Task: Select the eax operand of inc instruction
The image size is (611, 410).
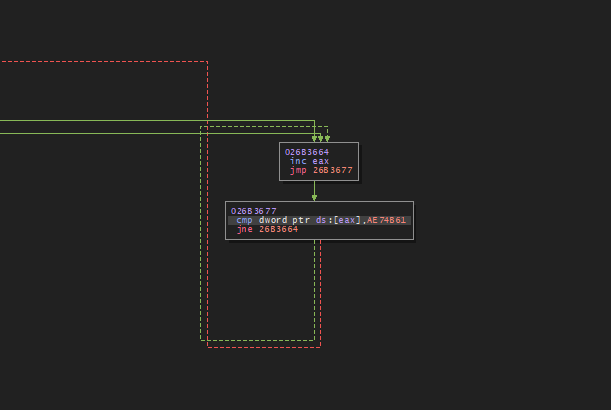Action: coord(320,161)
